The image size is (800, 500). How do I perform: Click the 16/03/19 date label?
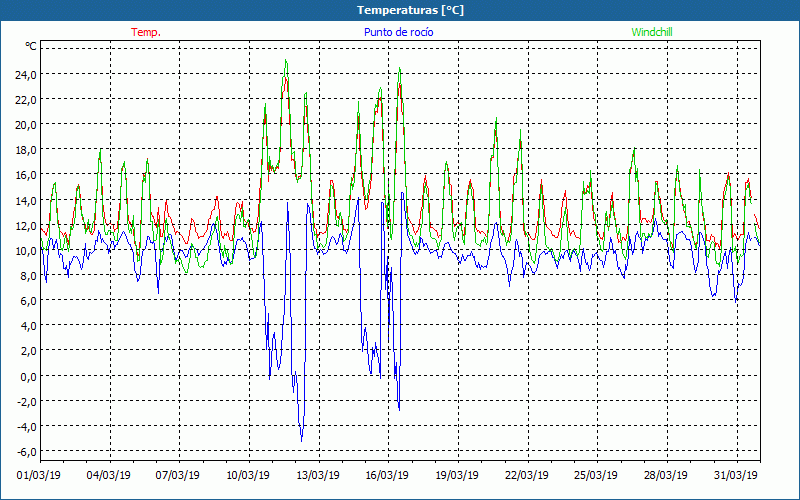pos(388,475)
